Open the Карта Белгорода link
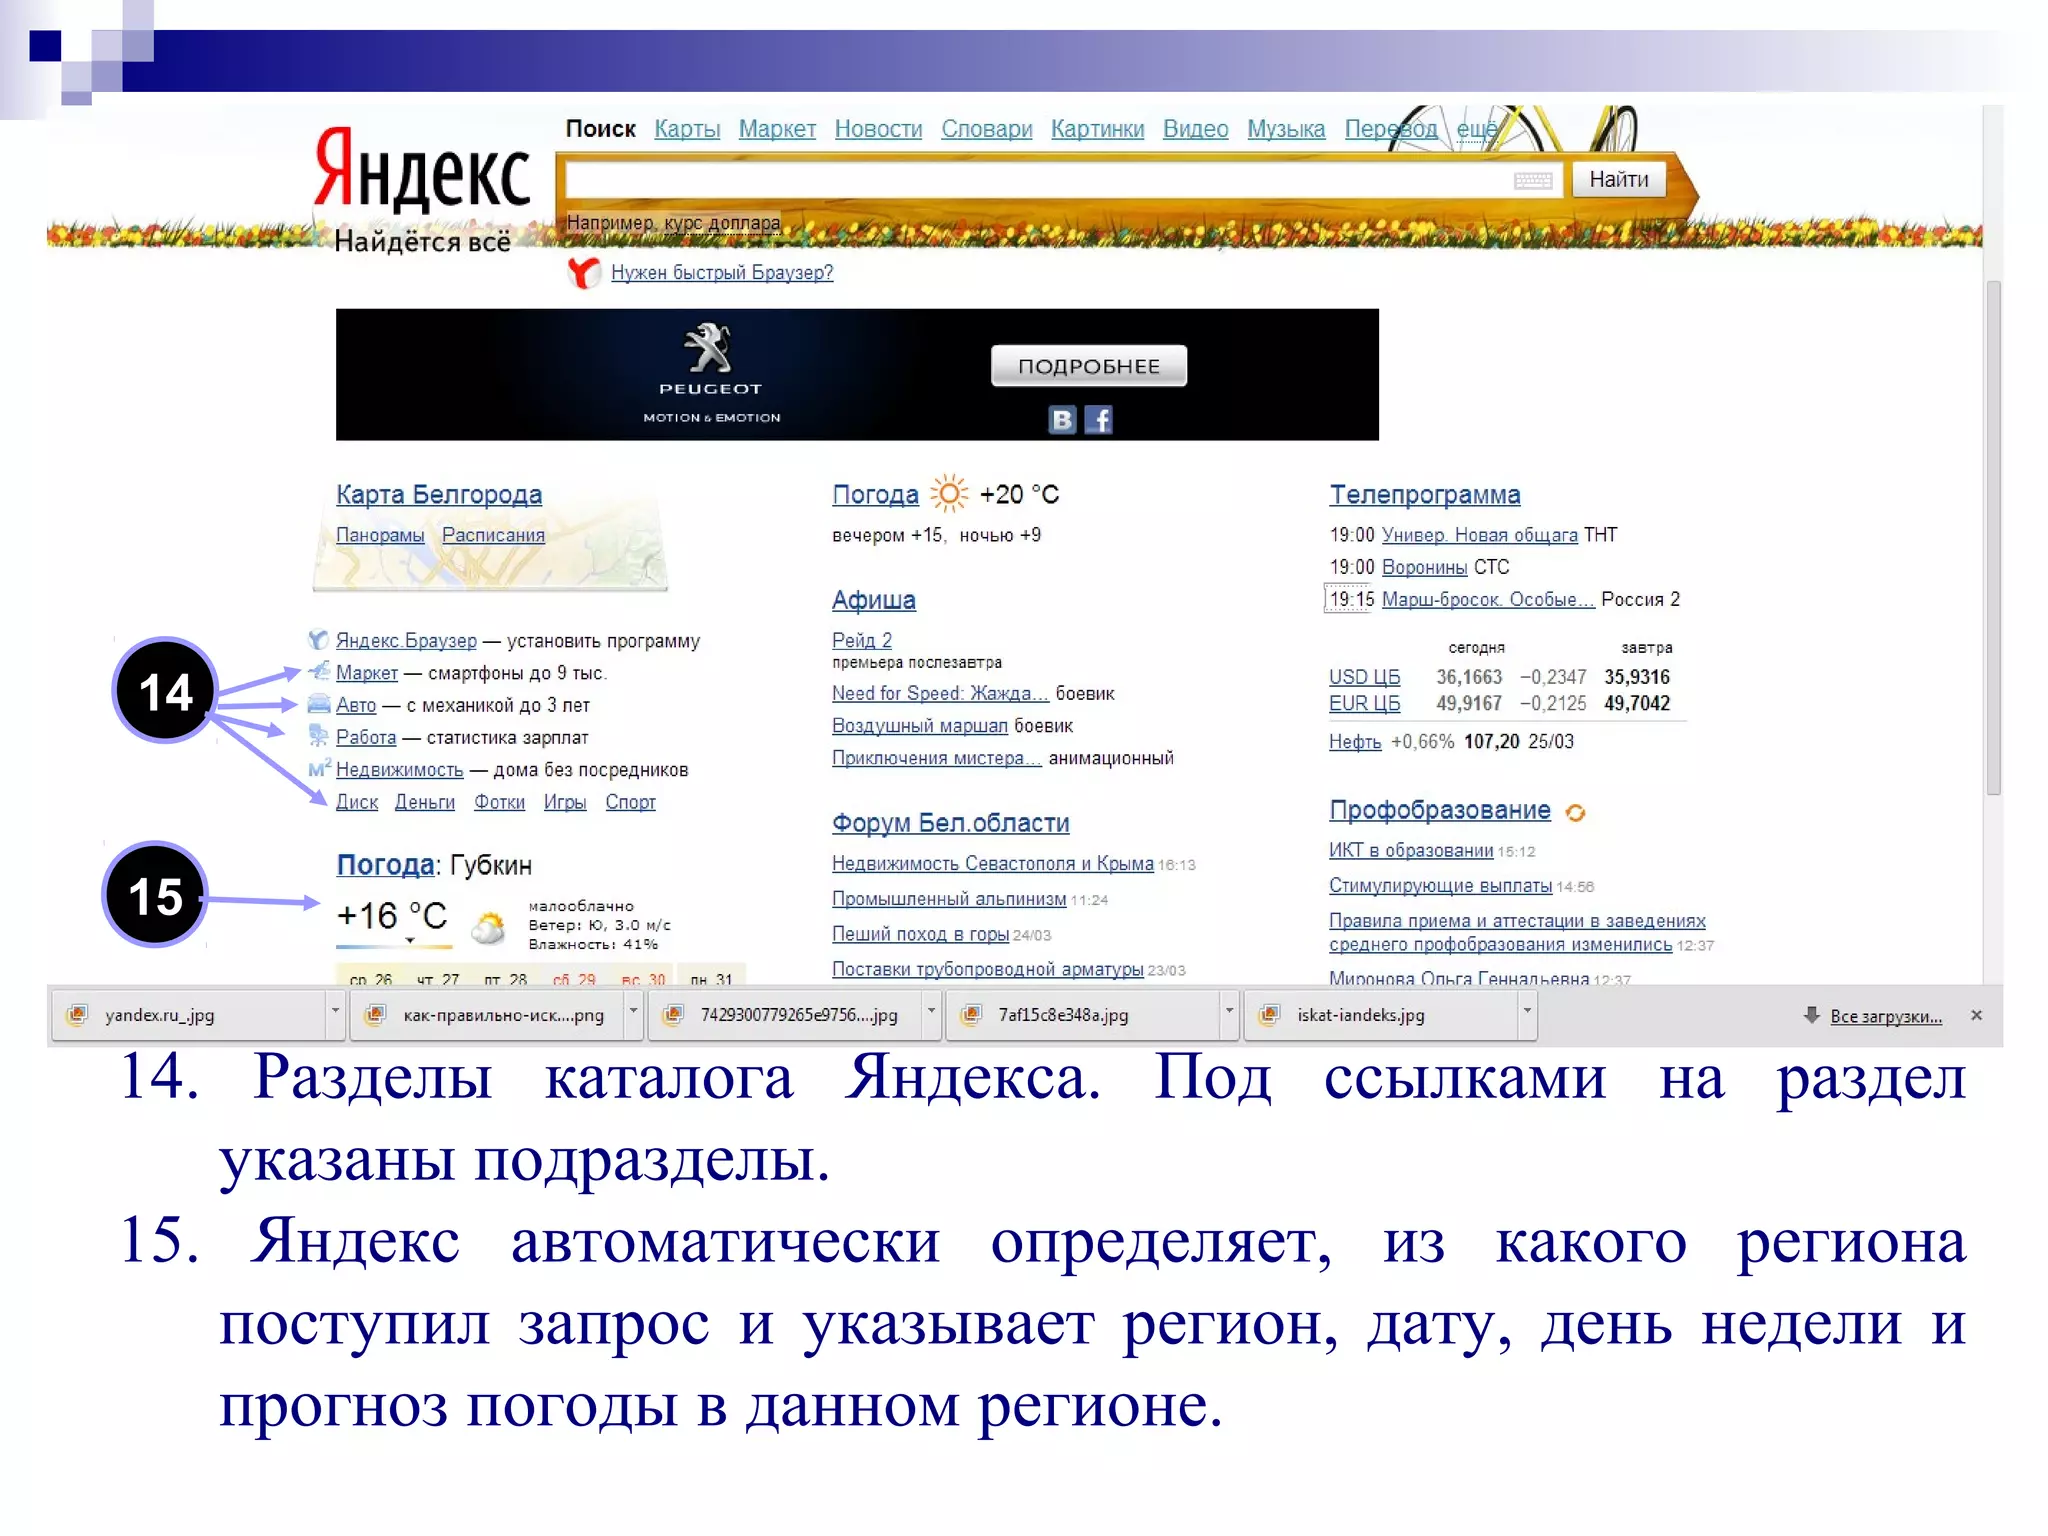Screen dimensions: 2048x1536 (x=439, y=495)
